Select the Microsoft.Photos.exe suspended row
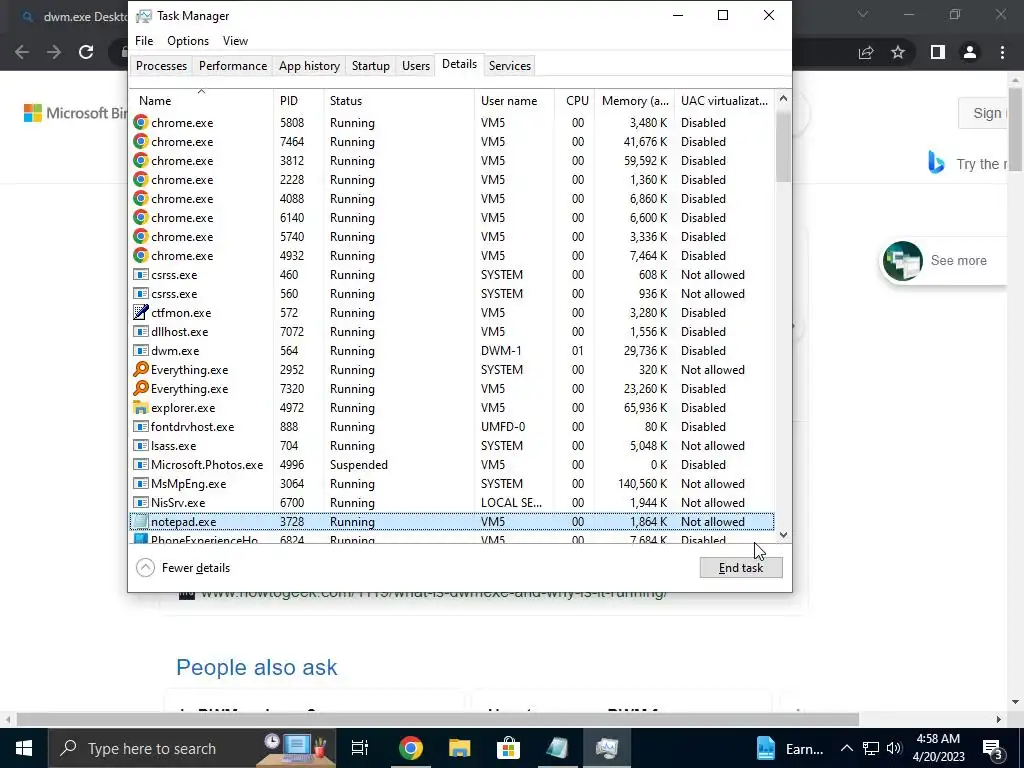 point(452,465)
